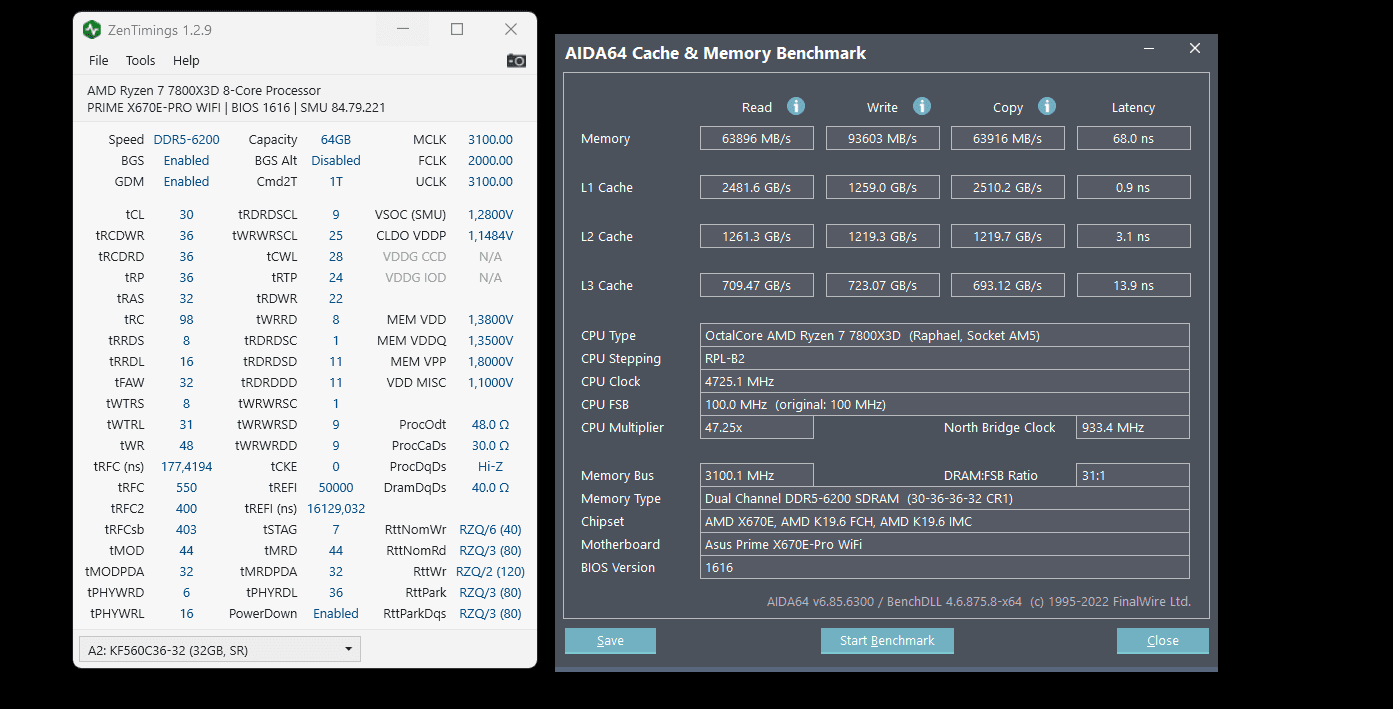Click the MEM VDD value 1,3800V
1393x709 pixels.
(490, 319)
